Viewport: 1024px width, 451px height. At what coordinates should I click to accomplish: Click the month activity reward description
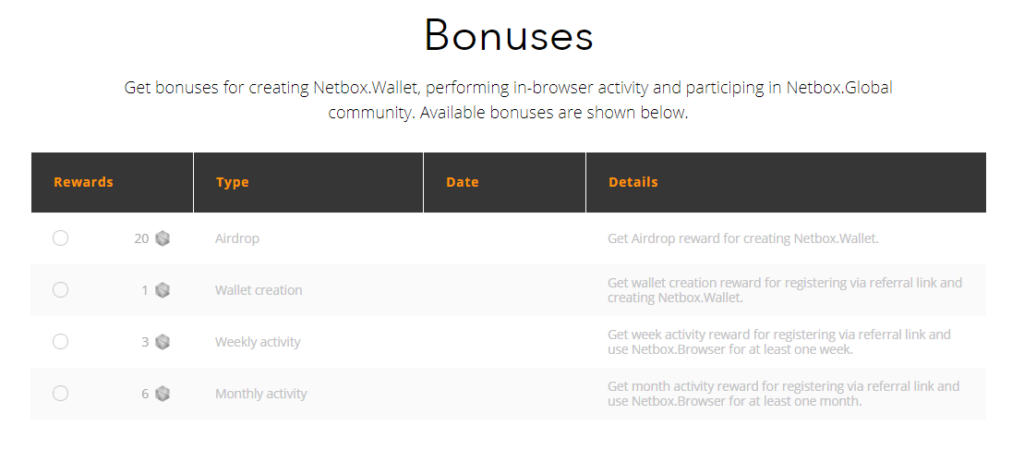coord(784,394)
